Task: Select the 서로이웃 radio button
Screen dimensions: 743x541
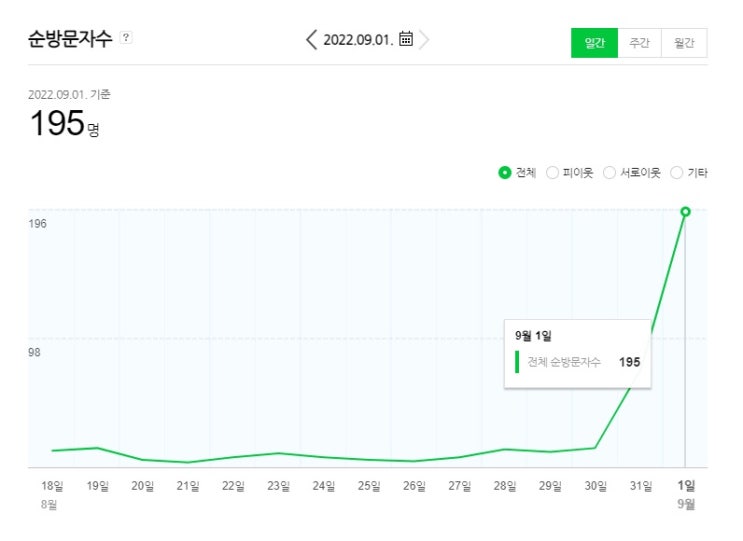Action: 609,173
